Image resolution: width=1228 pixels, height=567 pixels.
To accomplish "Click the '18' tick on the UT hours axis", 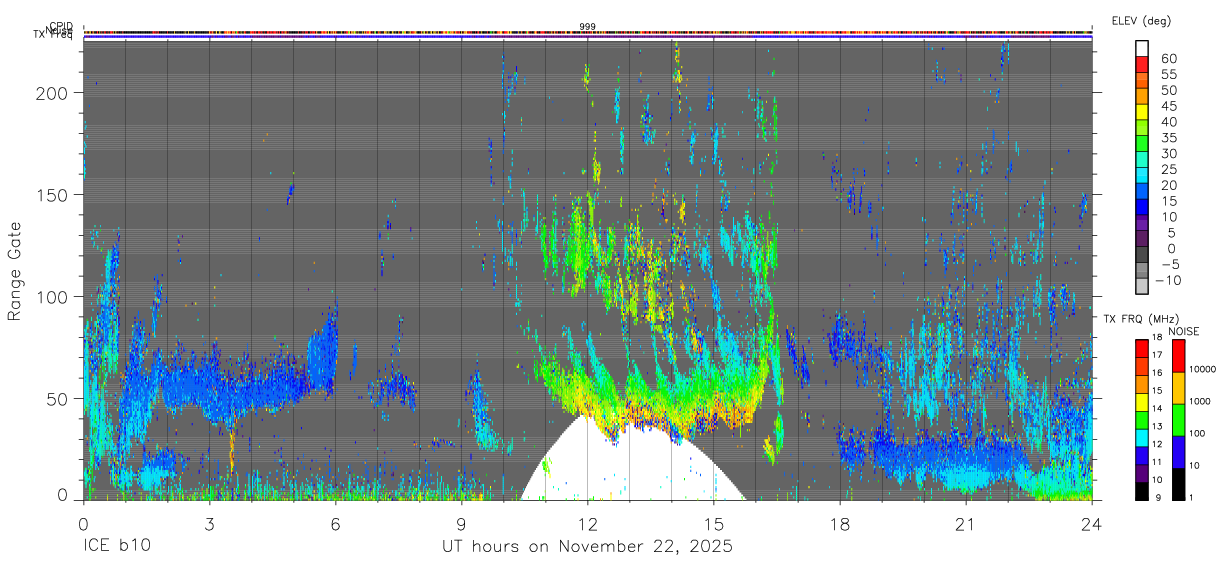I will (x=840, y=523).
